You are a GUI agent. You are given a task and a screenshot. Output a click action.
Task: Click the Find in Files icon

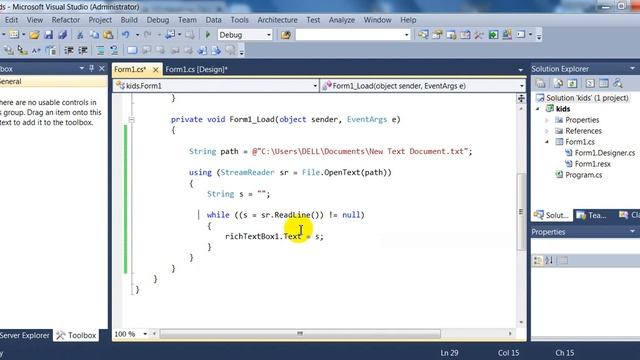tap(286, 35)
